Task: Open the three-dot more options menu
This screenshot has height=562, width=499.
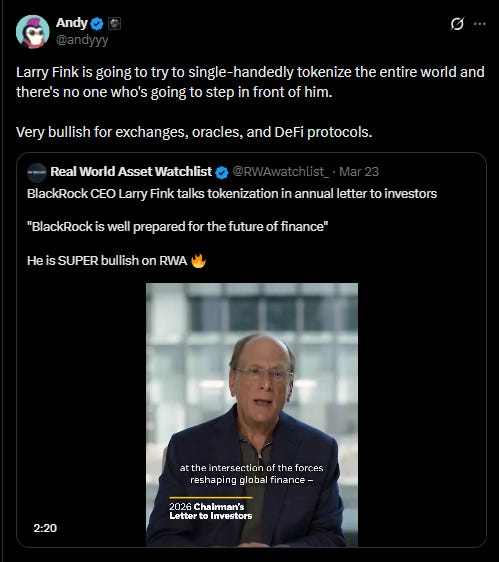Action: point(480,24)
